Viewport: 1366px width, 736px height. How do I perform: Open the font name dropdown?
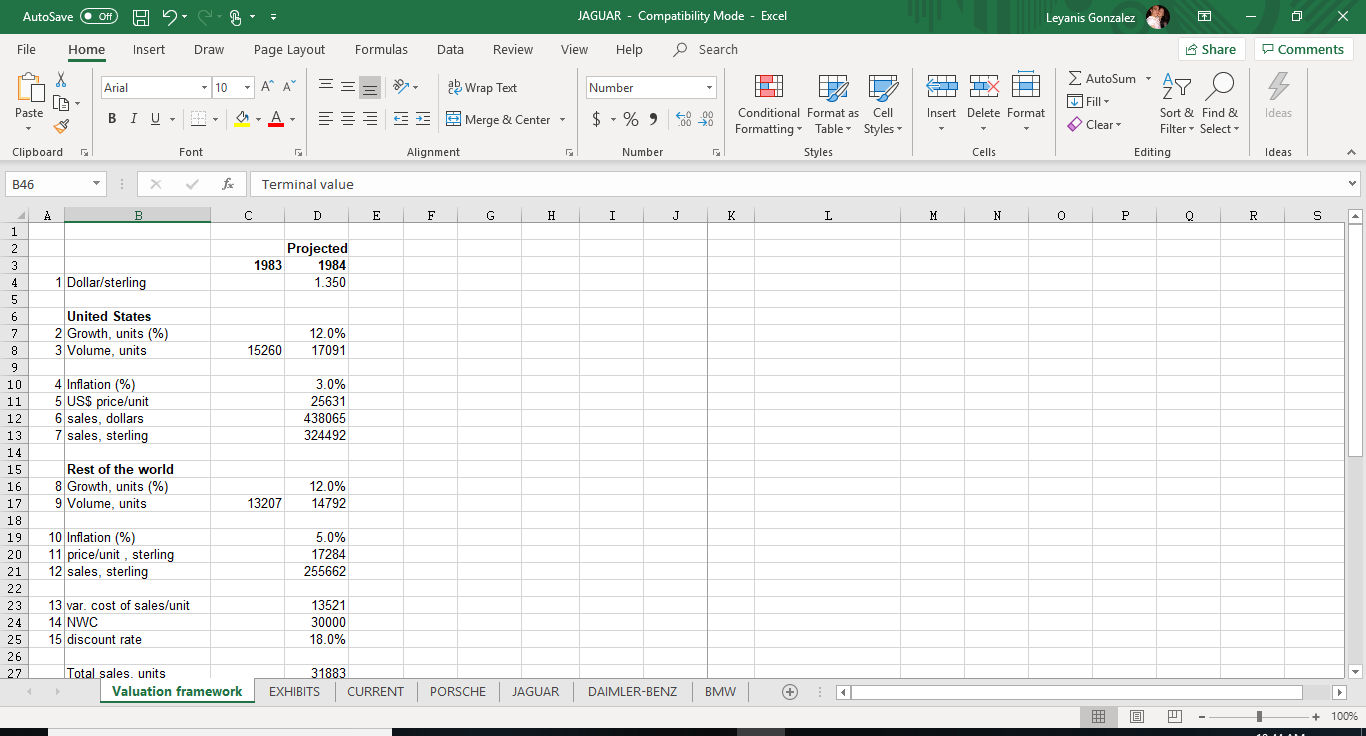[205, 88]
